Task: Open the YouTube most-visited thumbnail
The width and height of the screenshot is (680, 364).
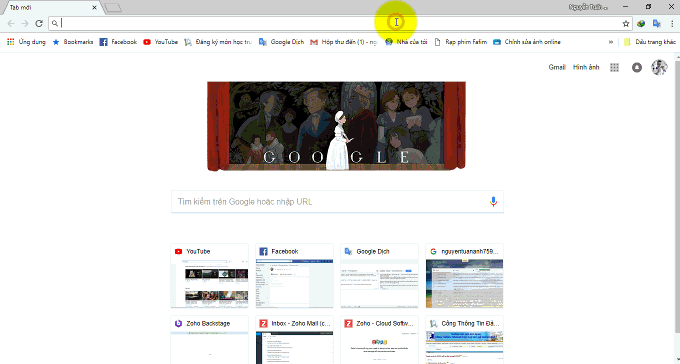Action: point(209,275)
